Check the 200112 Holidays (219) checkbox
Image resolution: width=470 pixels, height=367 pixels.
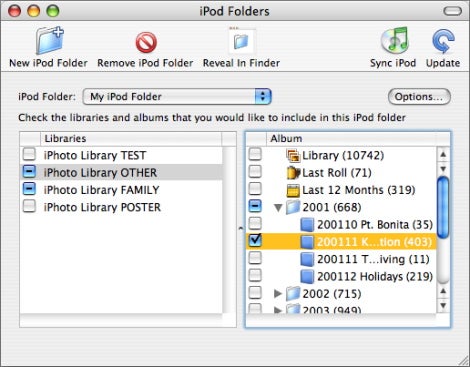pos(255,276)
